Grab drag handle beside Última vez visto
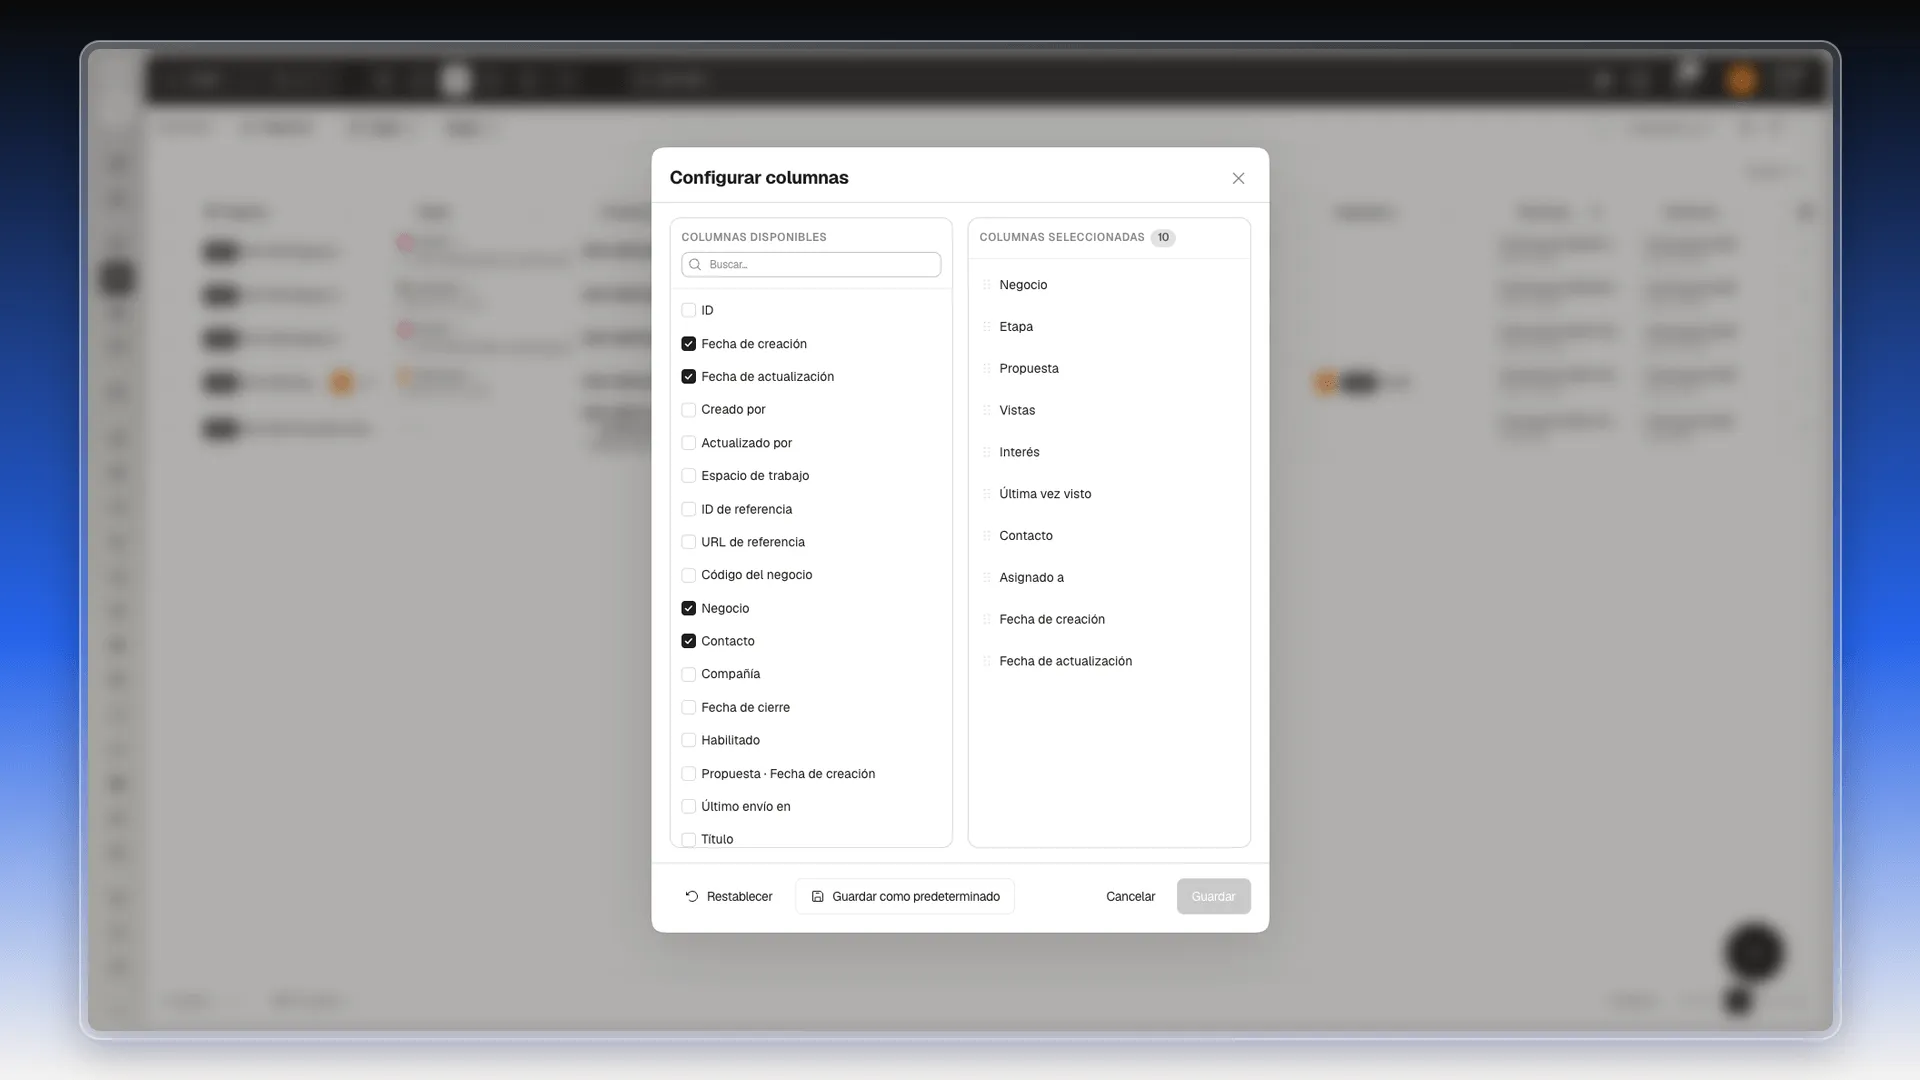Screen dimensions: 1920x1080 click(987, 494)
